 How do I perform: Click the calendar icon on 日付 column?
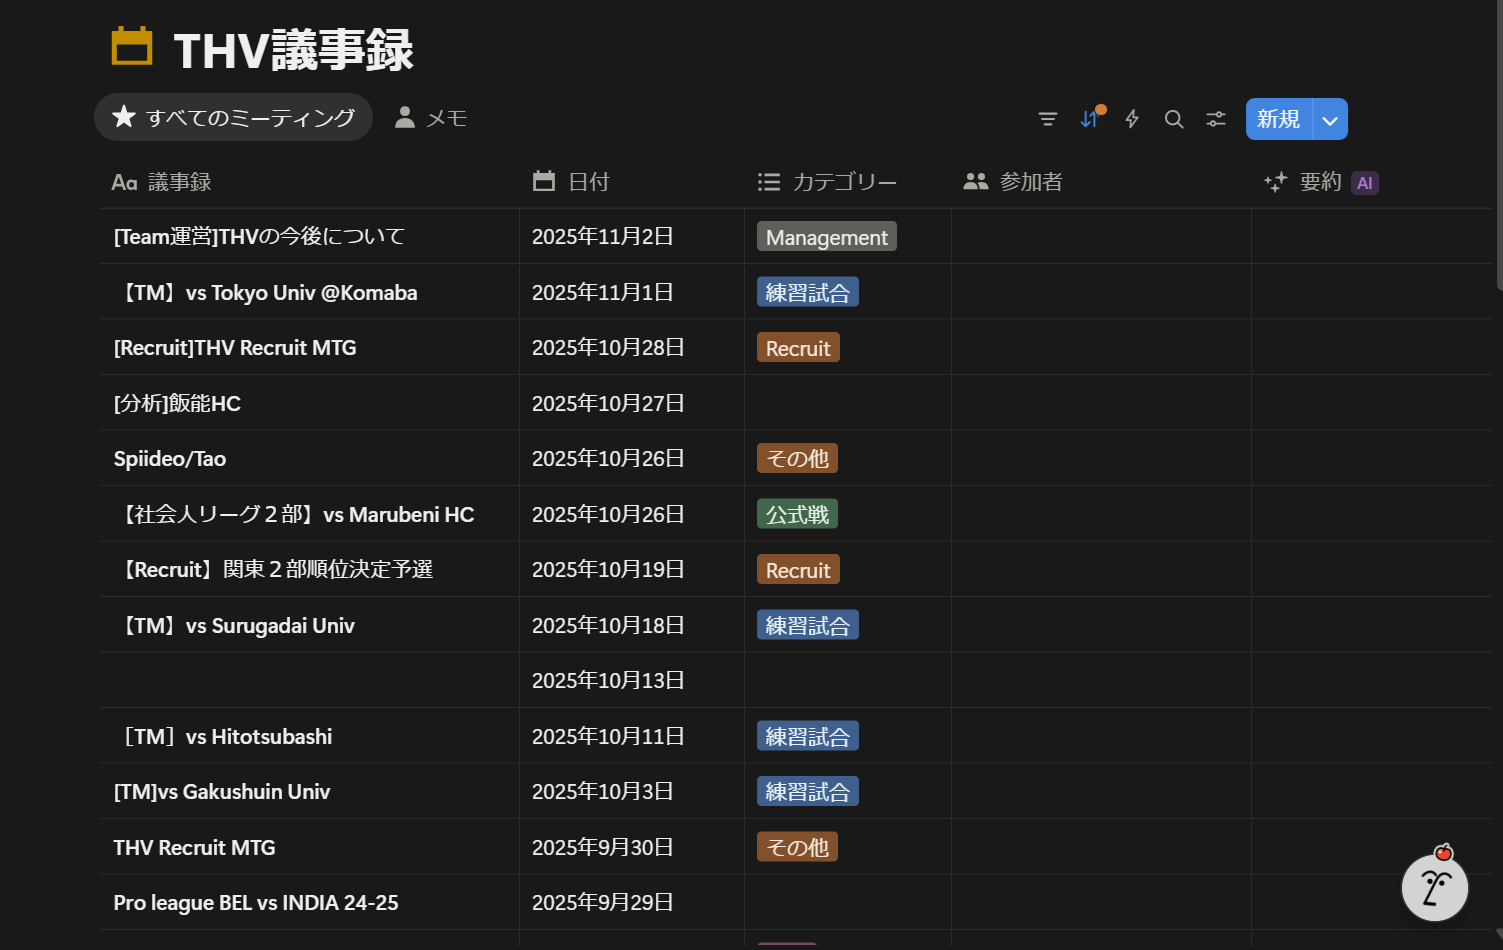point(543,181)
